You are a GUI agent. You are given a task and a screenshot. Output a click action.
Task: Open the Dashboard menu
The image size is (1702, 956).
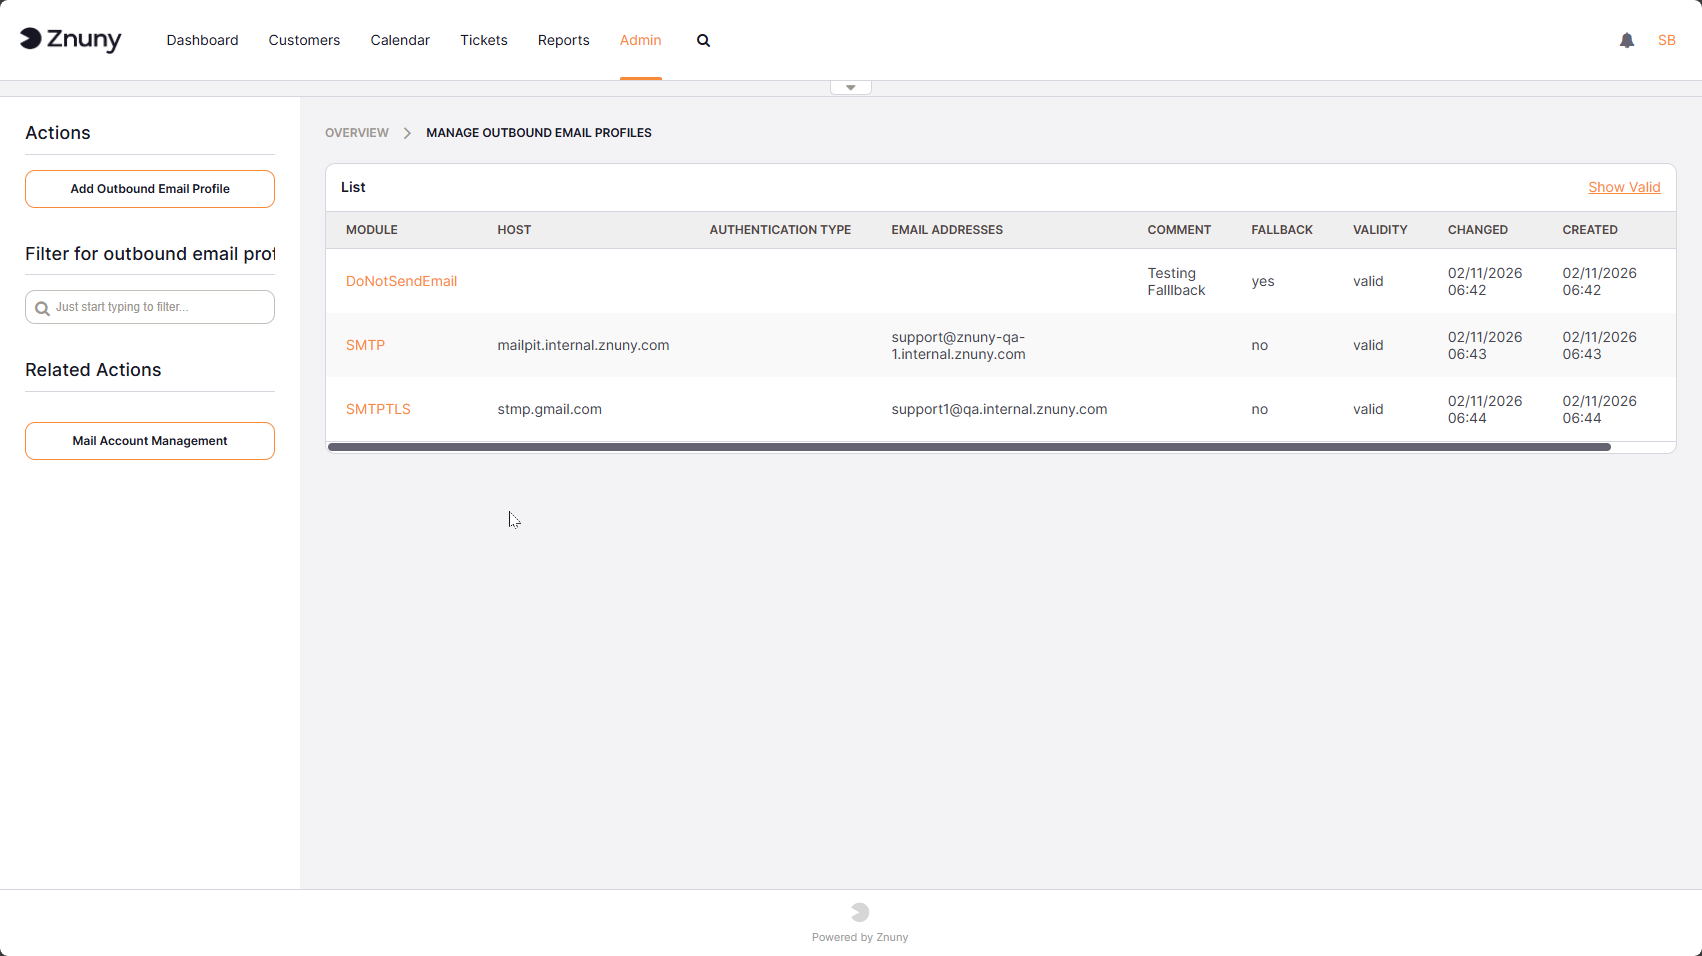pos(202,41)
